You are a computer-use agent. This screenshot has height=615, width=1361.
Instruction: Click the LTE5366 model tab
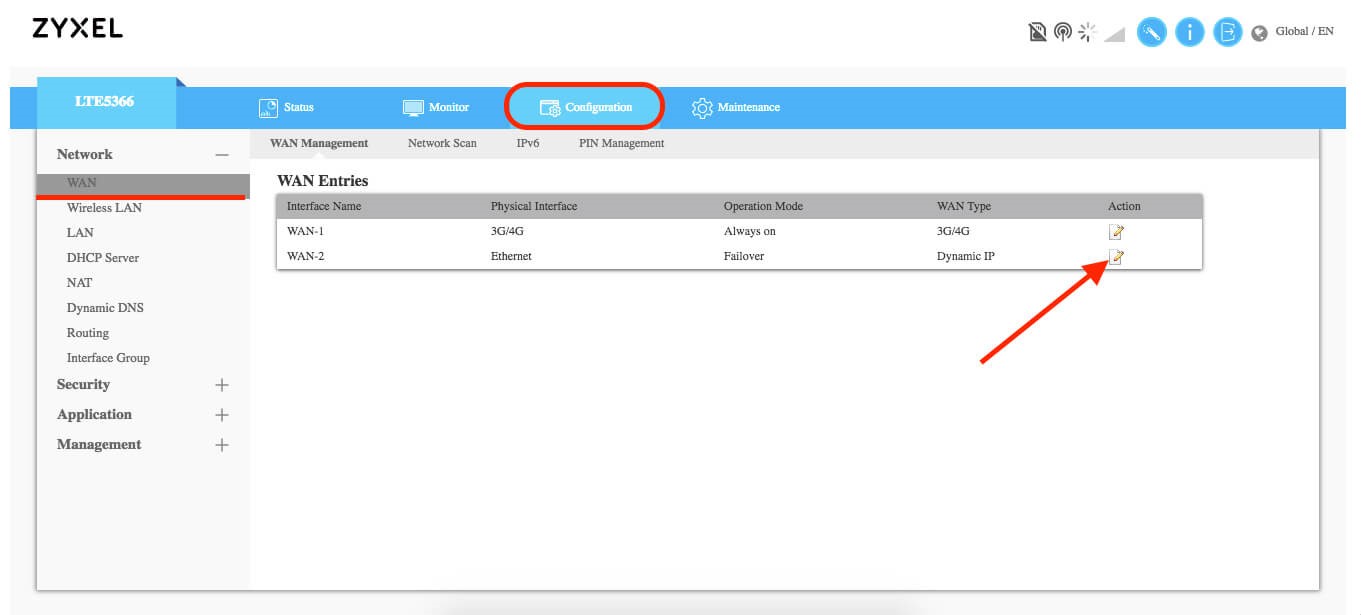point(106,102)
